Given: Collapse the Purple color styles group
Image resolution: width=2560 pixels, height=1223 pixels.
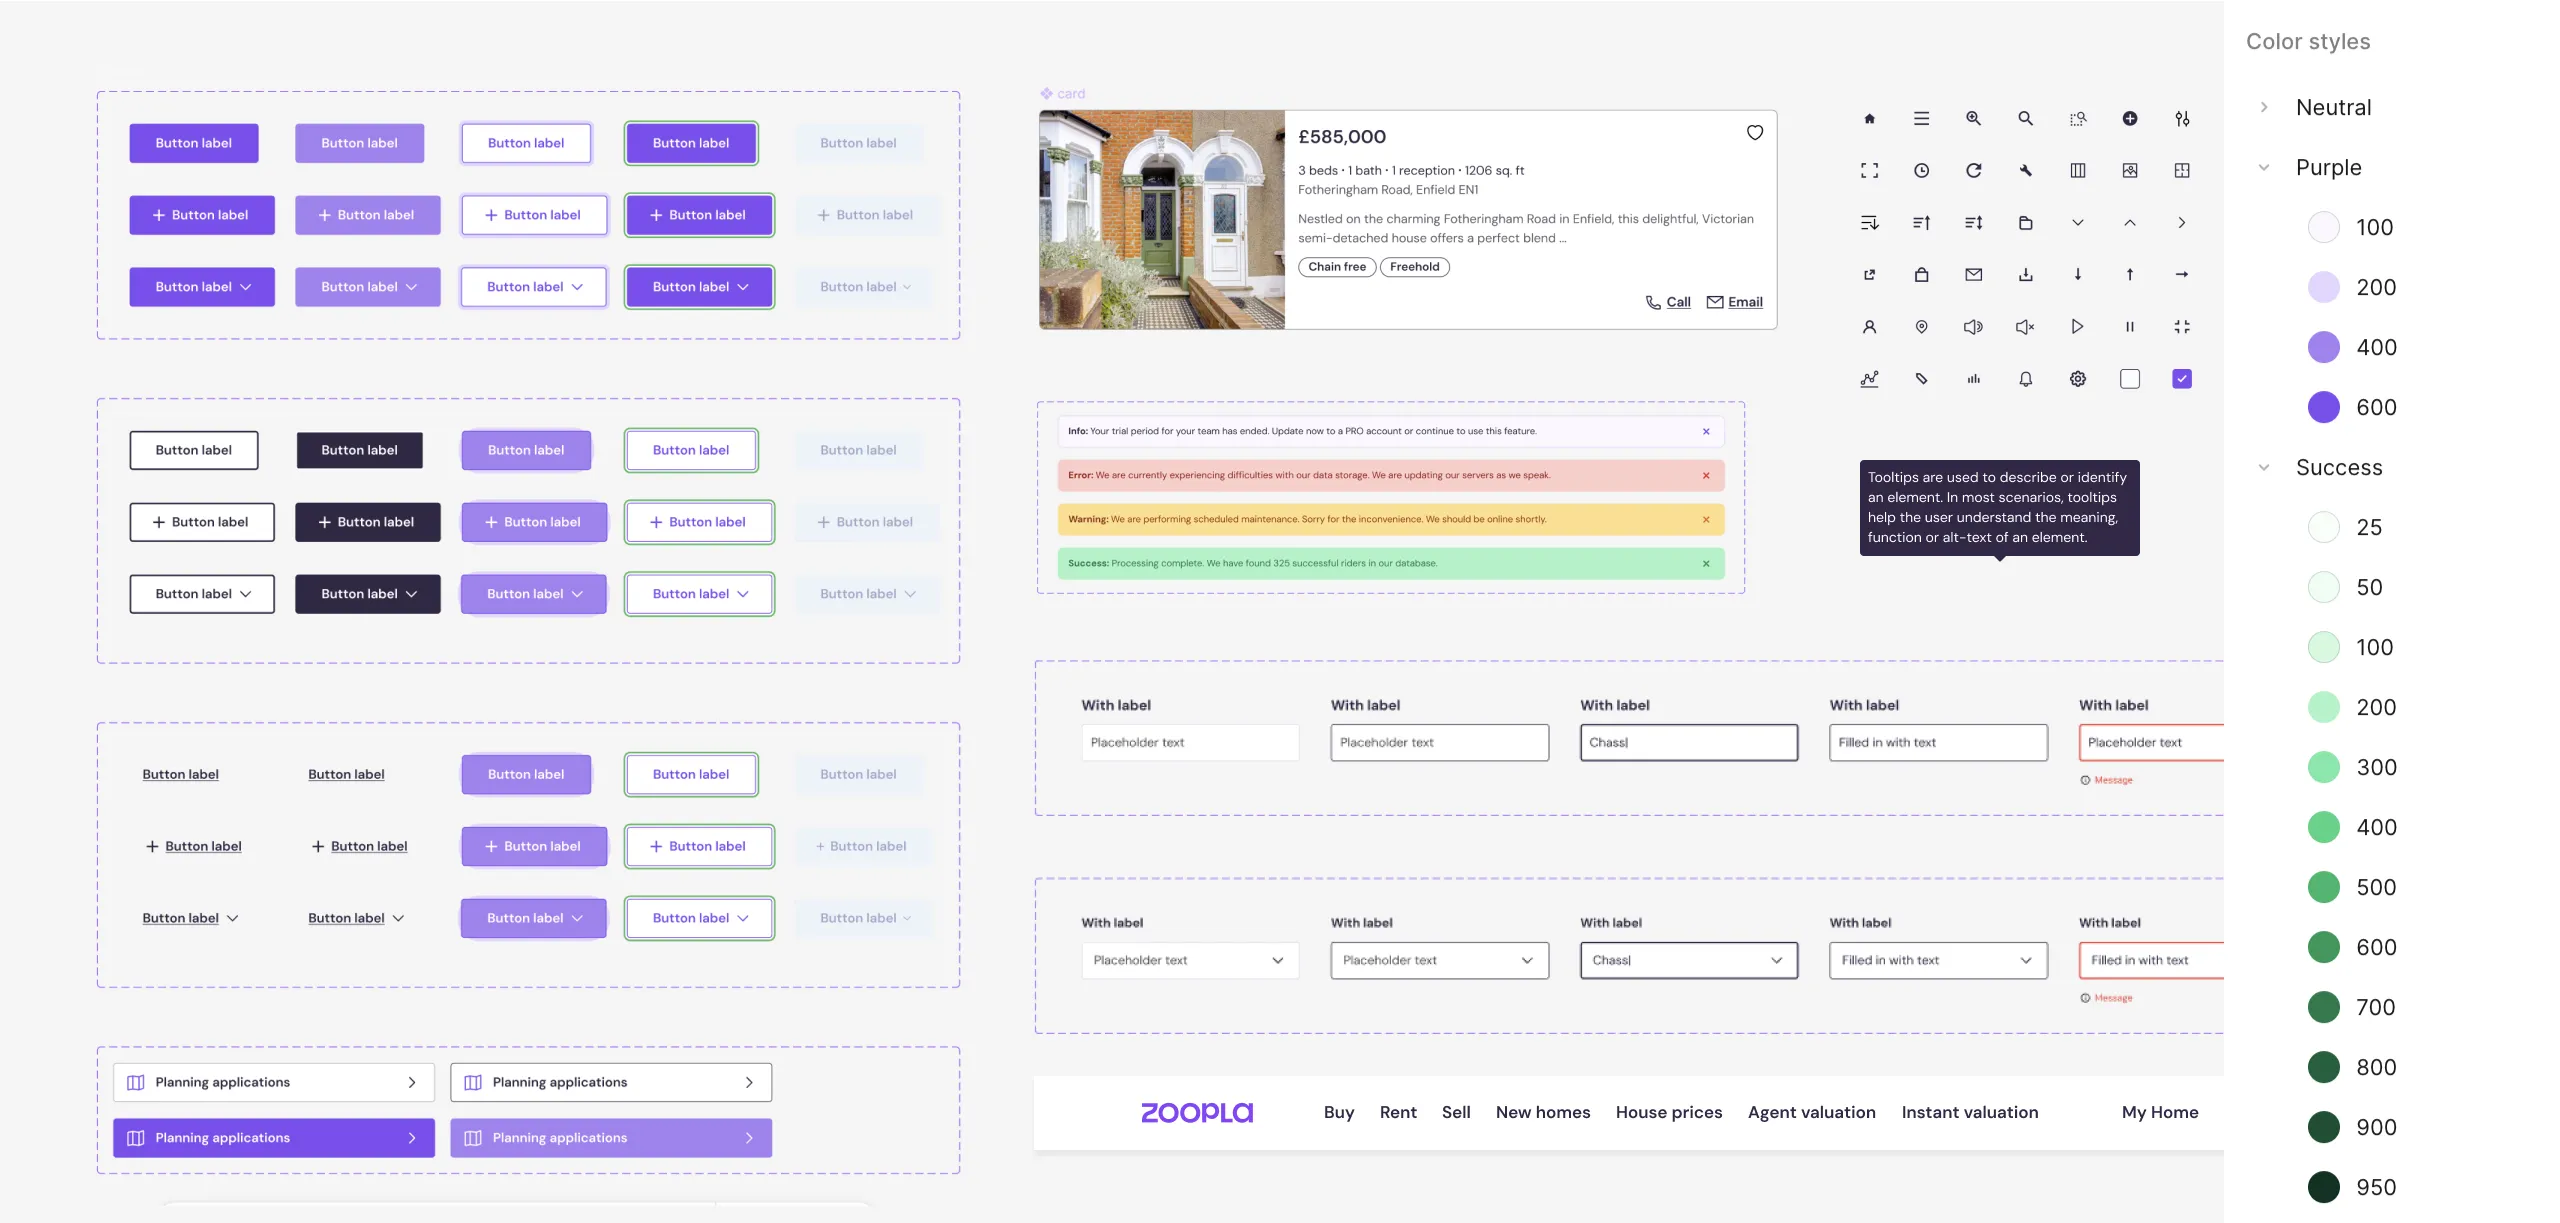Looking at the screenshot, I should pyautogui.click(x=2264, y=167).
